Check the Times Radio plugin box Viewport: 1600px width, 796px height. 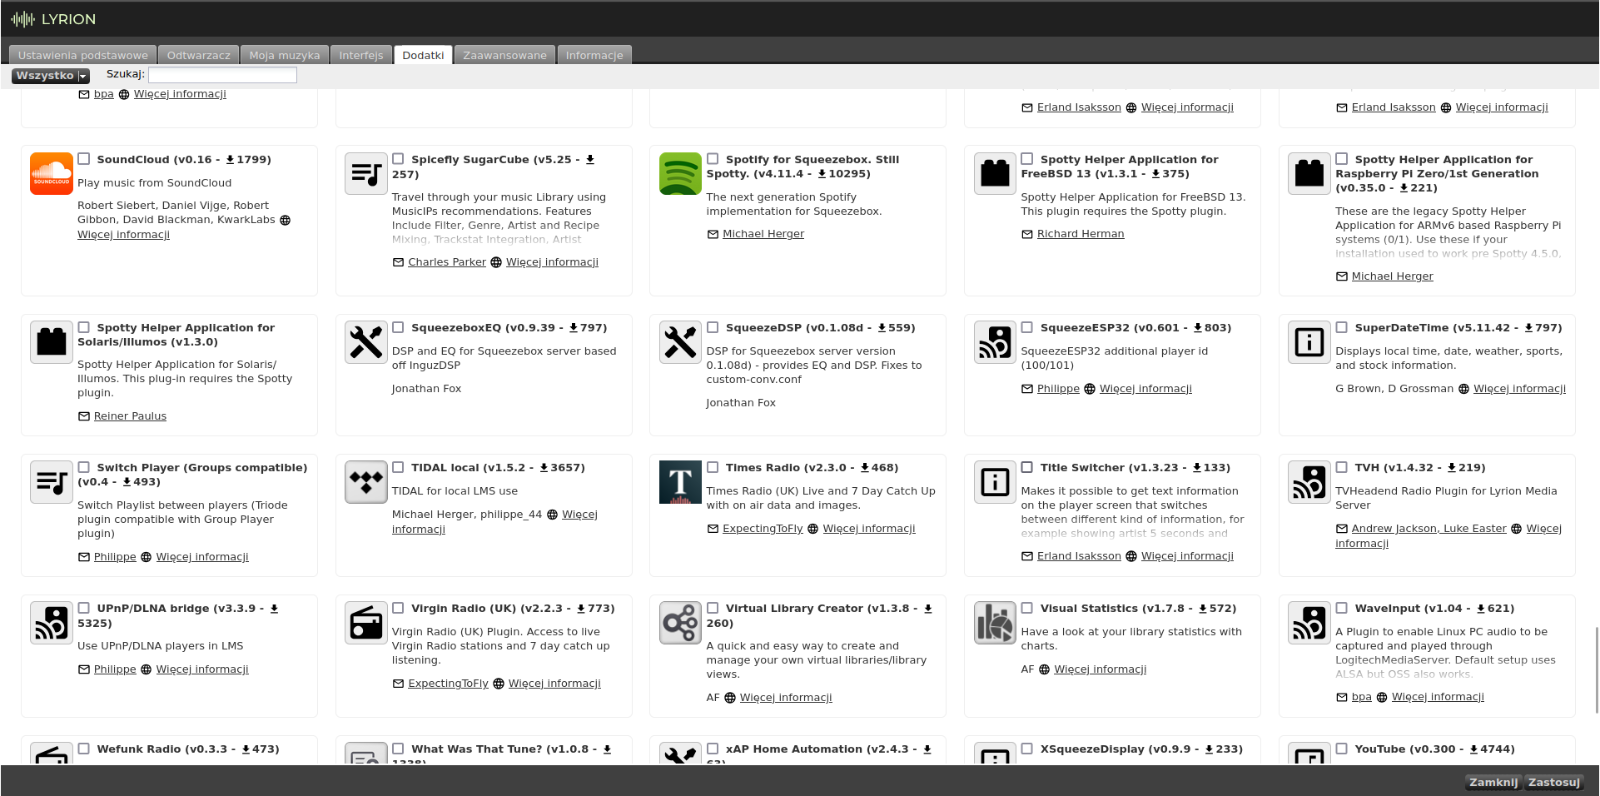coord(713,467)
